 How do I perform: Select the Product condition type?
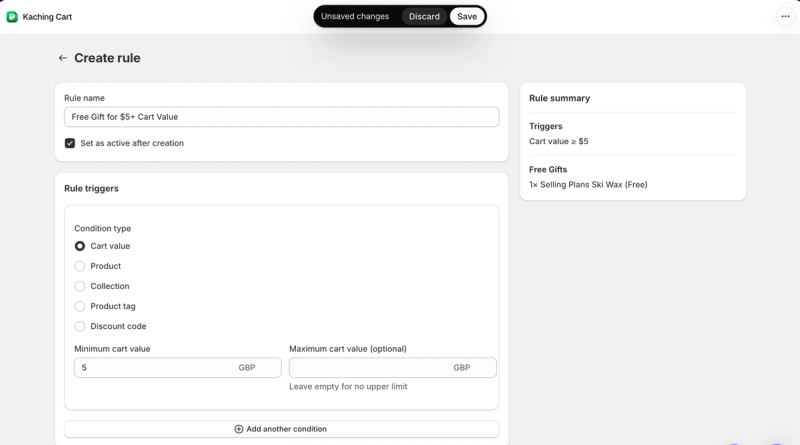tap(80, 266)
